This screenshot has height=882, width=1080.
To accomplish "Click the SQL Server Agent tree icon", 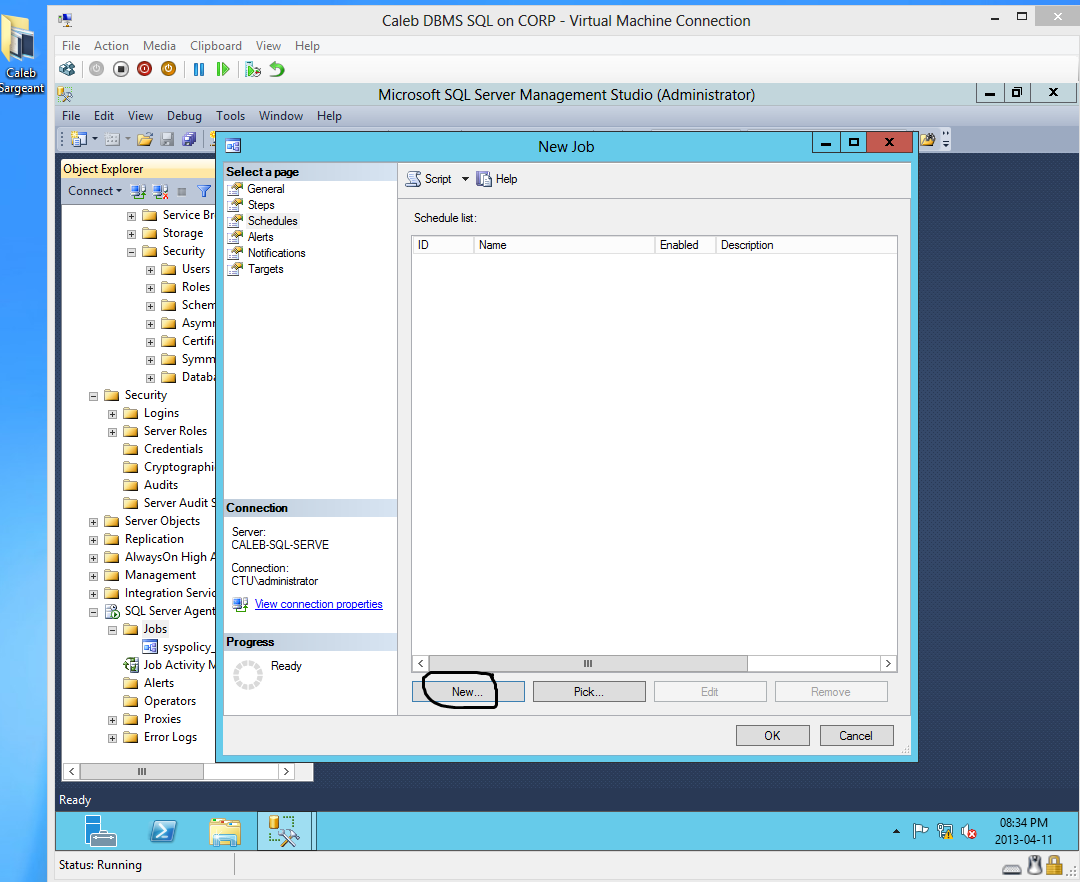I will 112,611.
